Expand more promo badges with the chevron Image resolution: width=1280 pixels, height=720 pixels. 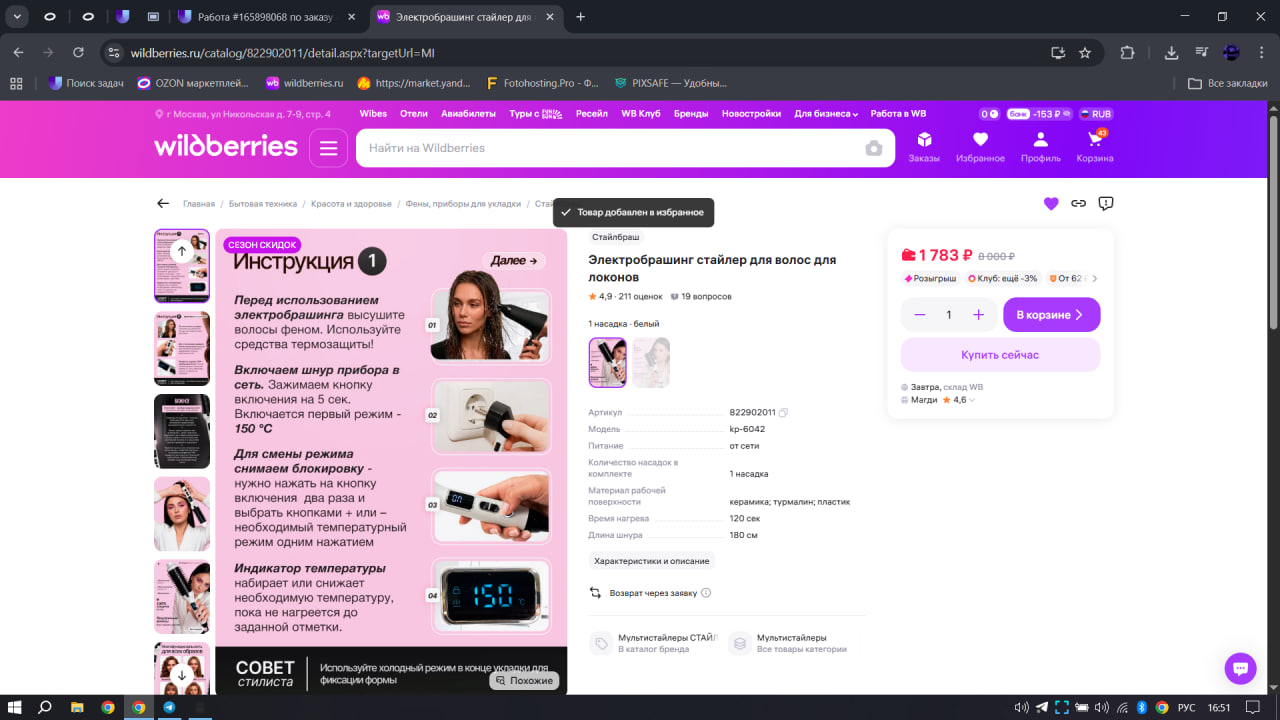point(1095,279)
